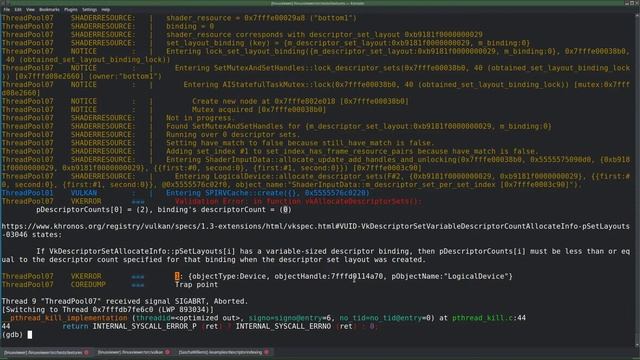Open the Bookmarks menu
Viewport: 640px width, 360px height.
point(49,9)
